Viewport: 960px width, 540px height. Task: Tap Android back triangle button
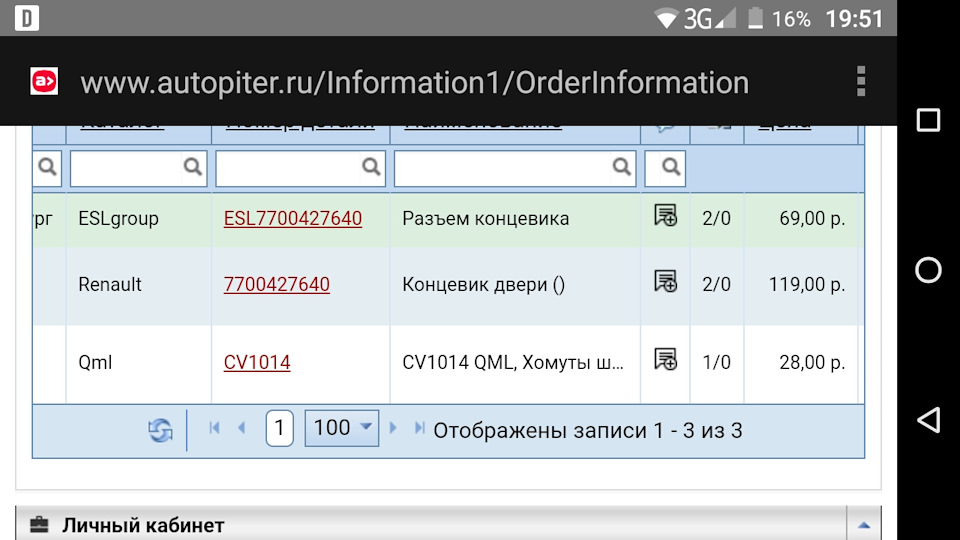[x=928, y=420]
